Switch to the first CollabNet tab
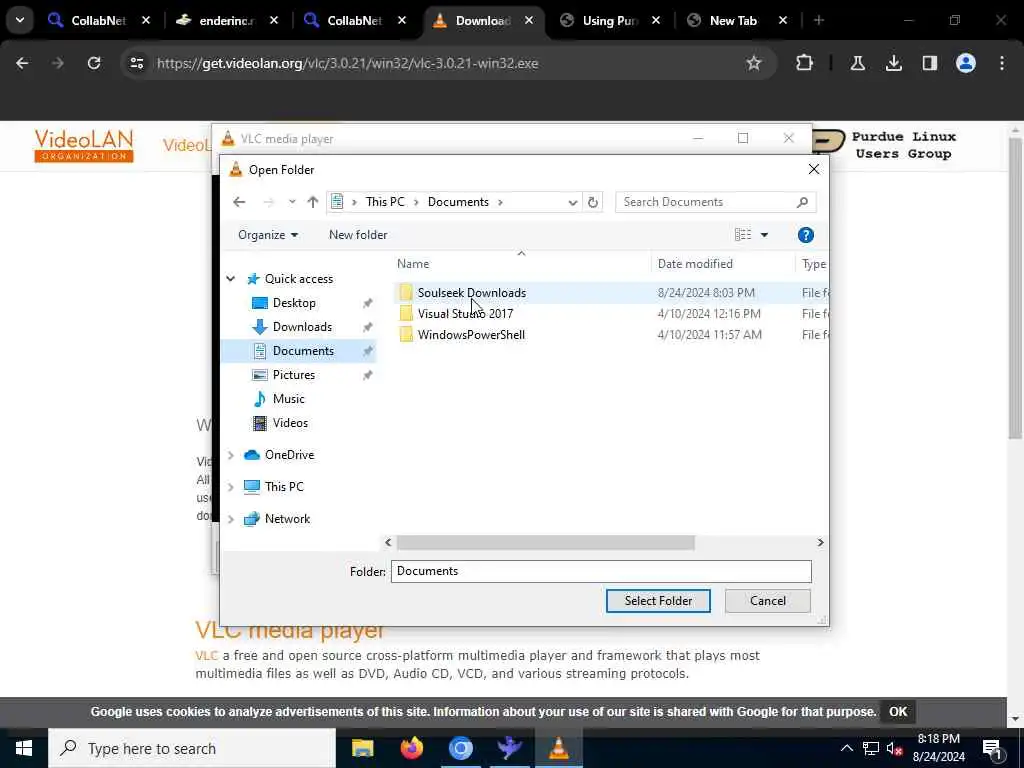The height and width of the screenshot is (768, 1024). point(98,21)
